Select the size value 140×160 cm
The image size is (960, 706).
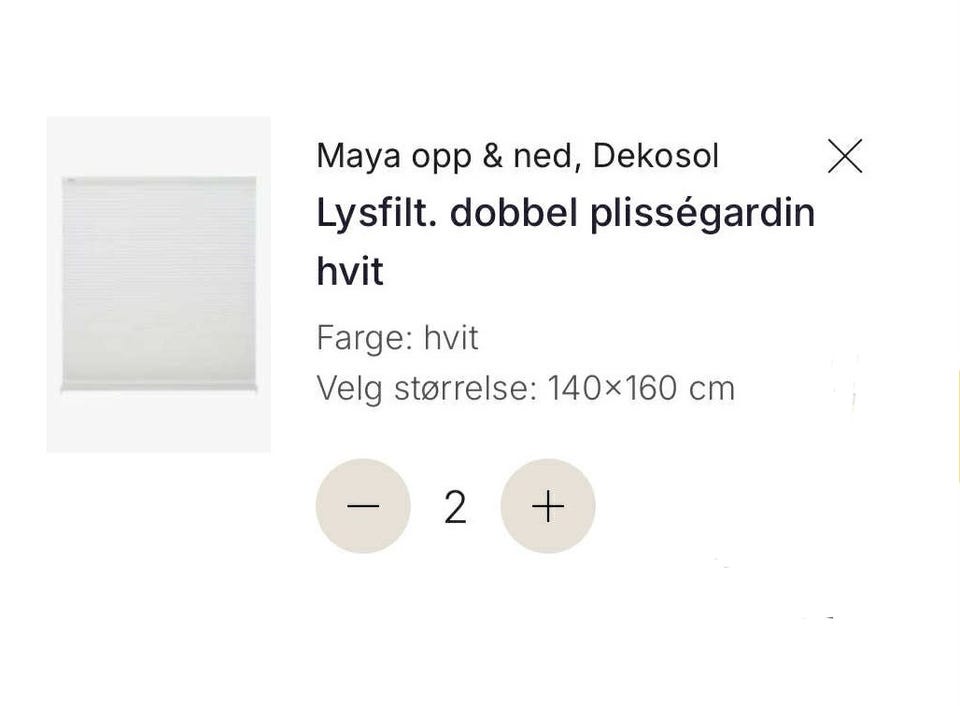641,388
